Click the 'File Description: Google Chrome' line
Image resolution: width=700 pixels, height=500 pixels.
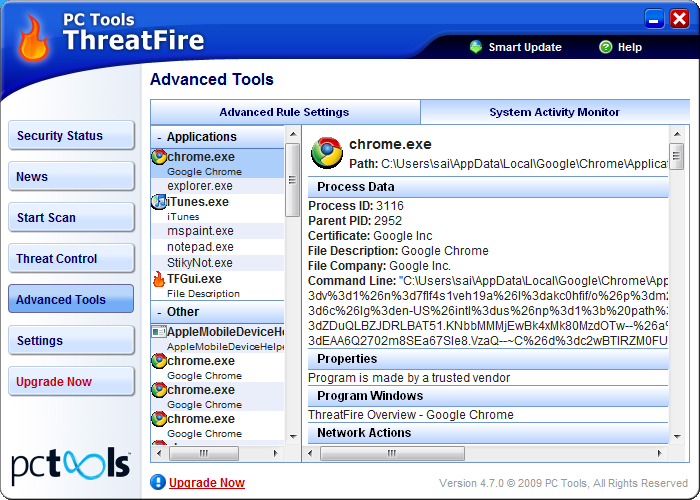pyautogui.click(x=398, y=251)
